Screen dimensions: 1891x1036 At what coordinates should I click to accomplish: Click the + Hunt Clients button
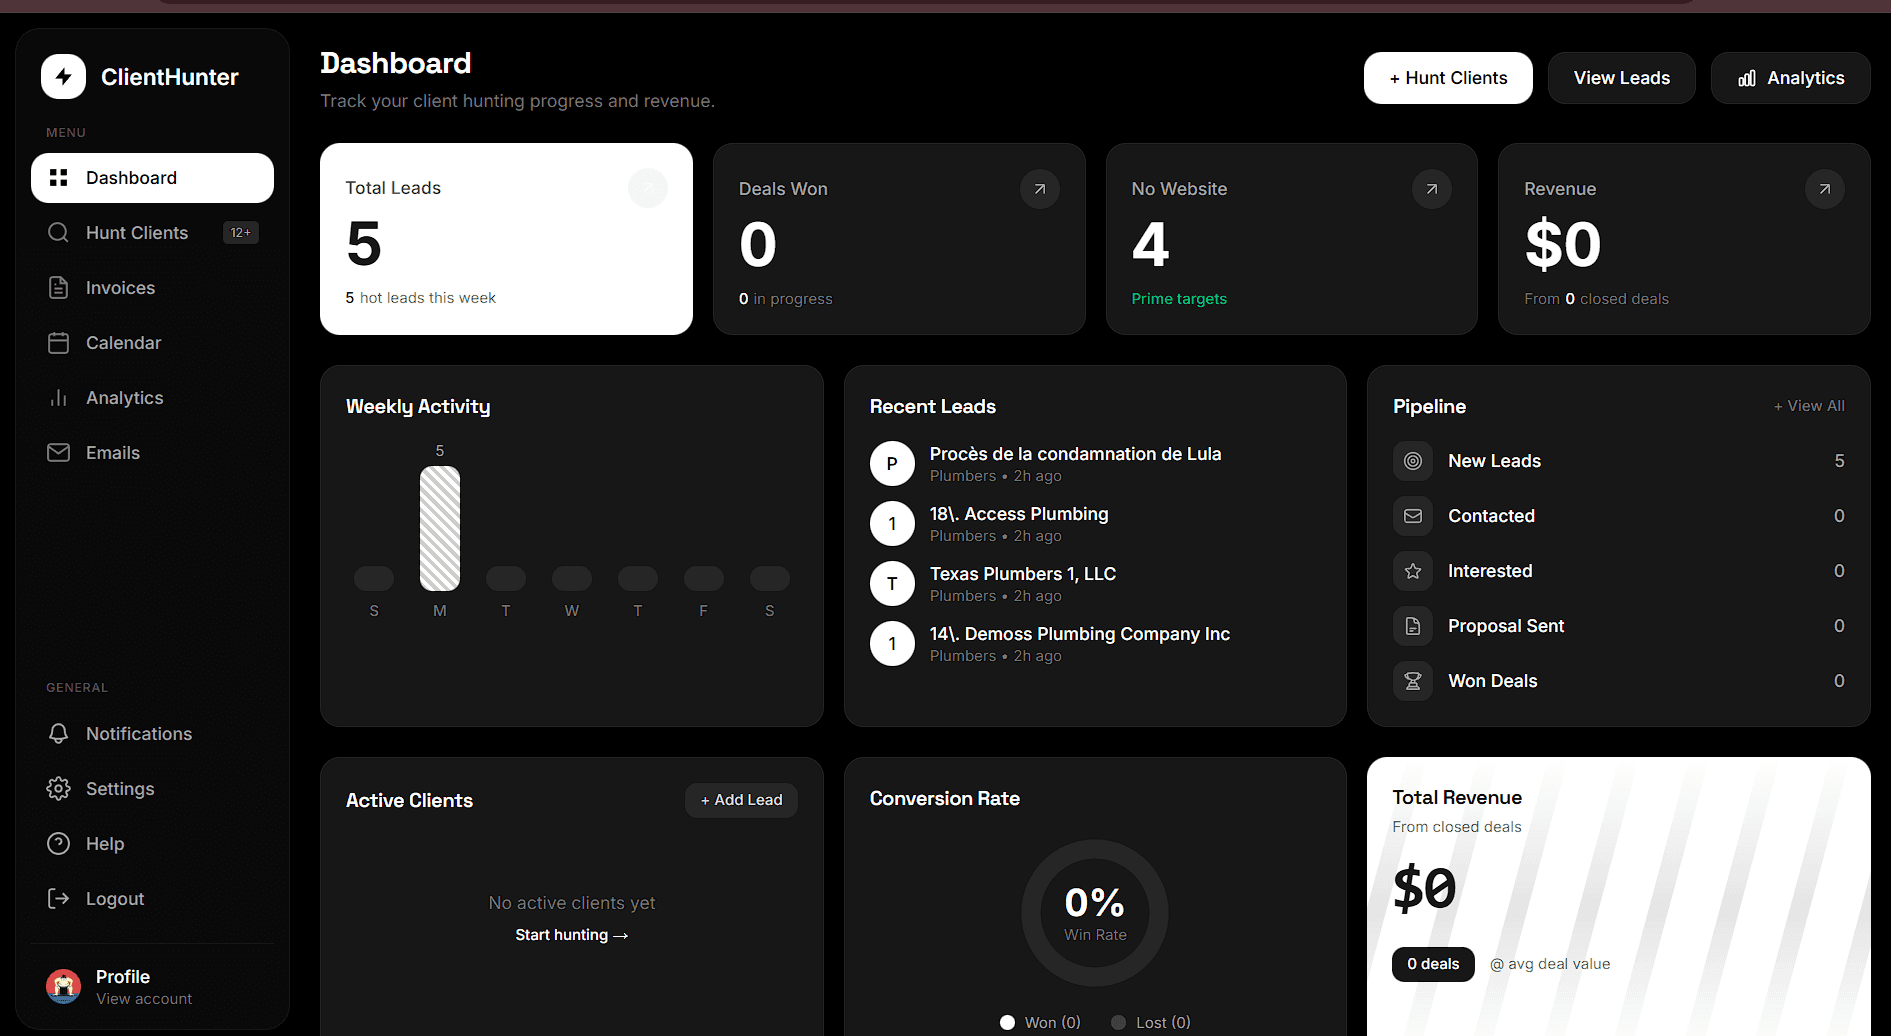click(1447, 77)
